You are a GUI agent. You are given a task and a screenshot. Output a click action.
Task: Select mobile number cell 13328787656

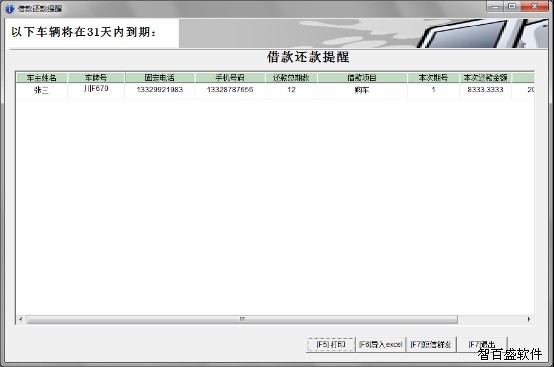click(230, 90)
